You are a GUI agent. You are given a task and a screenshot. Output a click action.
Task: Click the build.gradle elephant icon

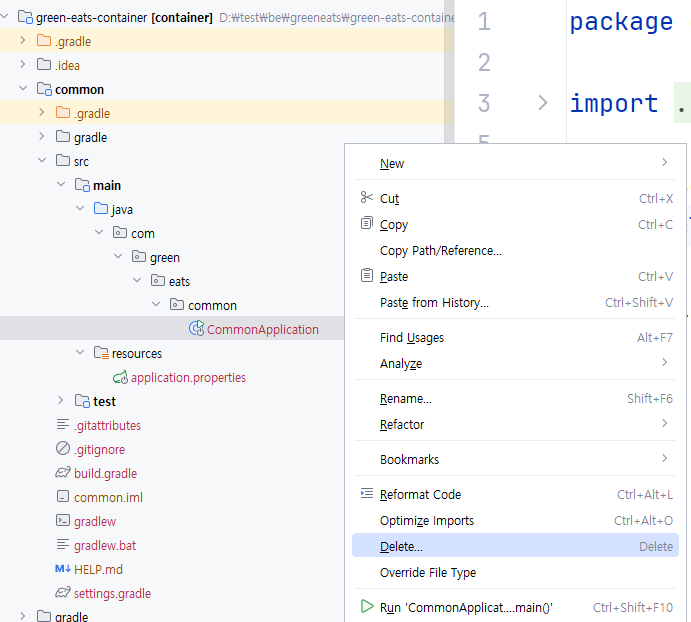pos(63,473)
